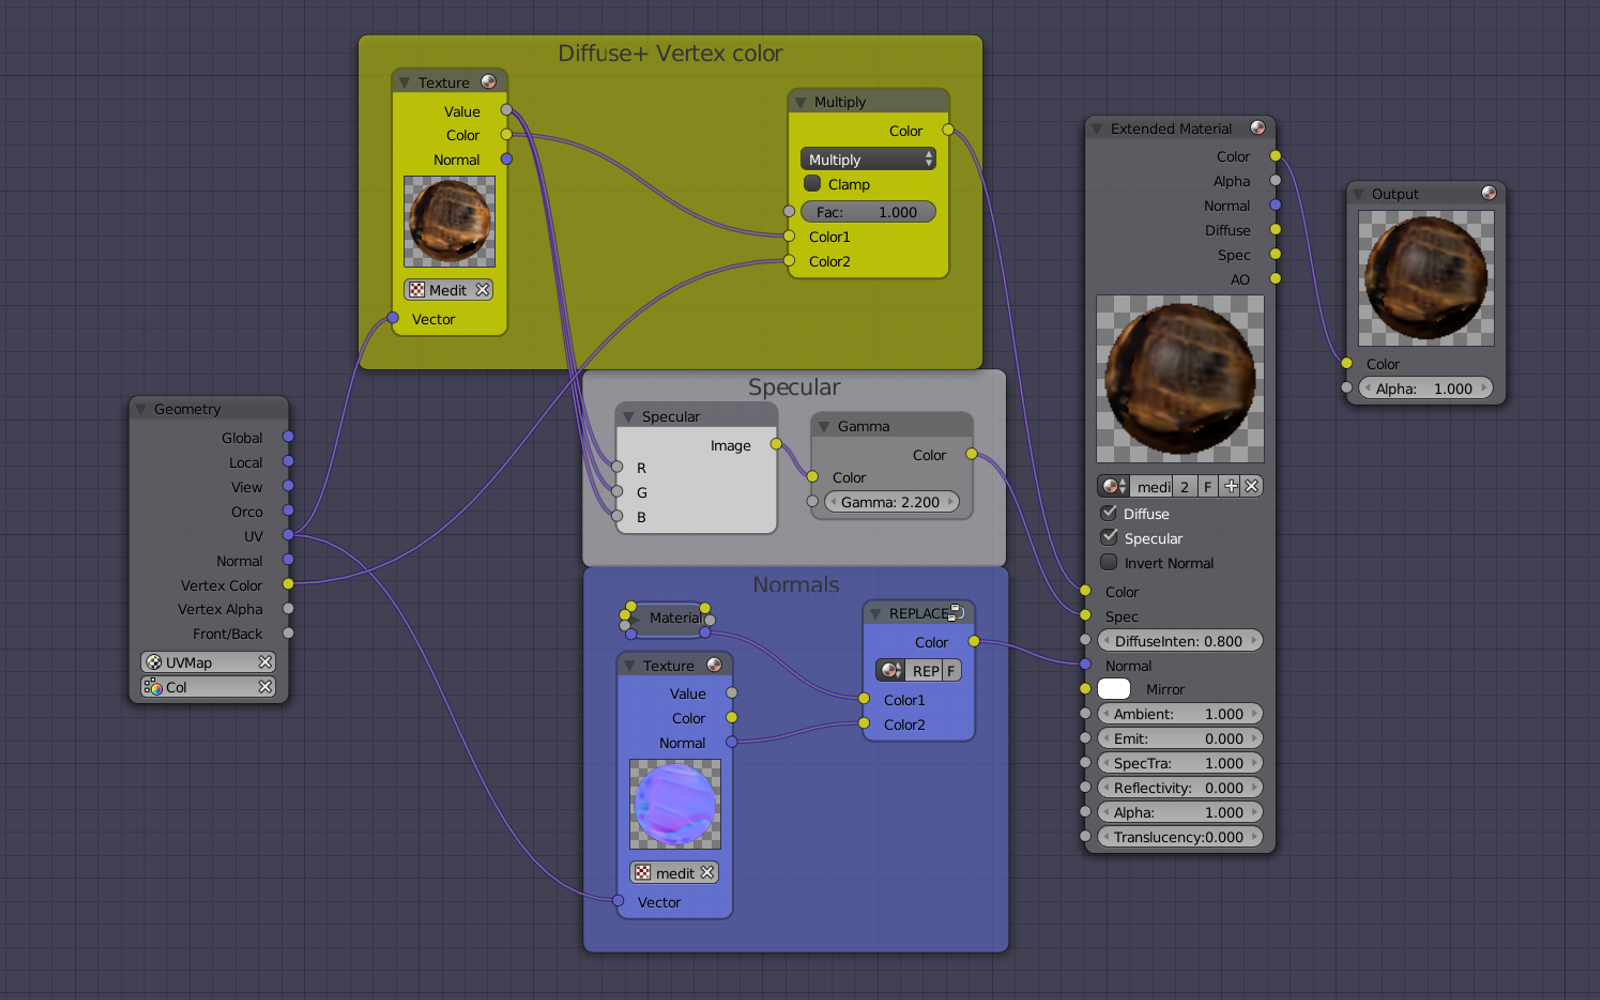The image size is (1600, 1000).
Task: Unlink the medit texture in the Normals frame
Action: coord(708,873)
